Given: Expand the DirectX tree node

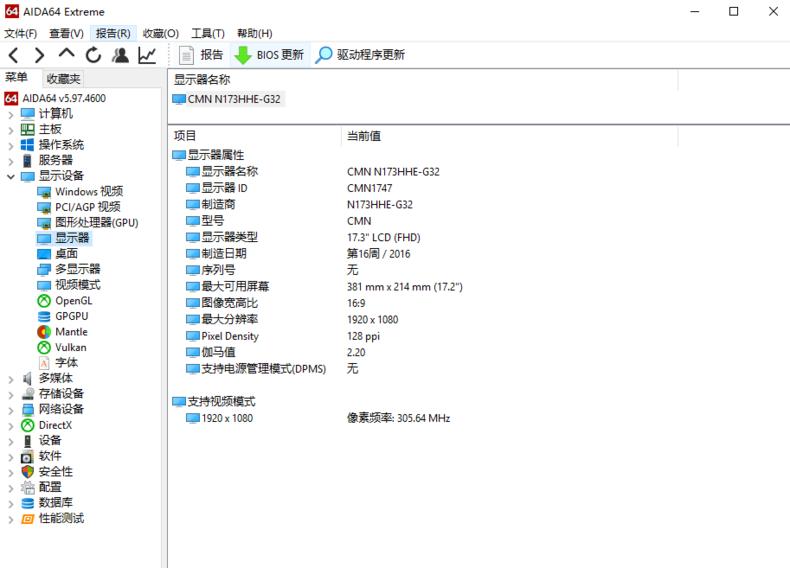Looking at the screenshot, I should [x=11, y=426].
